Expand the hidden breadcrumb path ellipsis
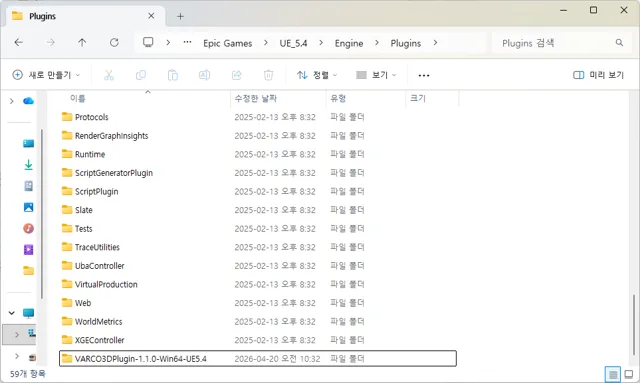This screenshot has width=640, height=383. (x=187, y=42)
